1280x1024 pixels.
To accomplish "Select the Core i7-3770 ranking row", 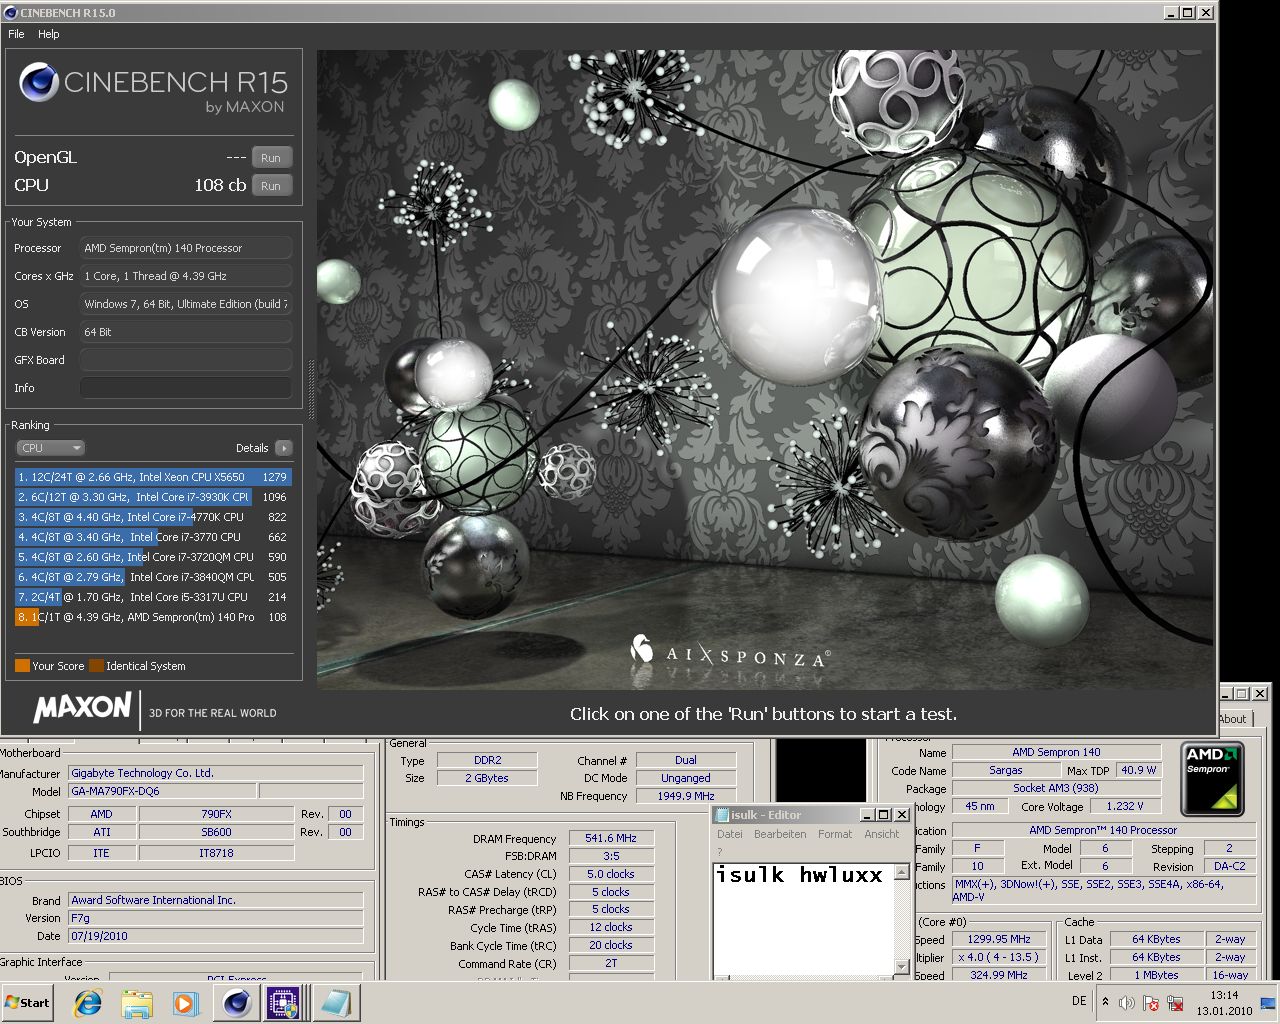I will (x=153, y=537).
